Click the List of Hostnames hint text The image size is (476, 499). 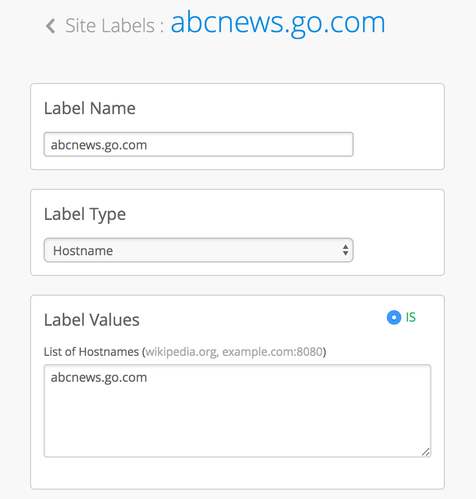point(185,352)
